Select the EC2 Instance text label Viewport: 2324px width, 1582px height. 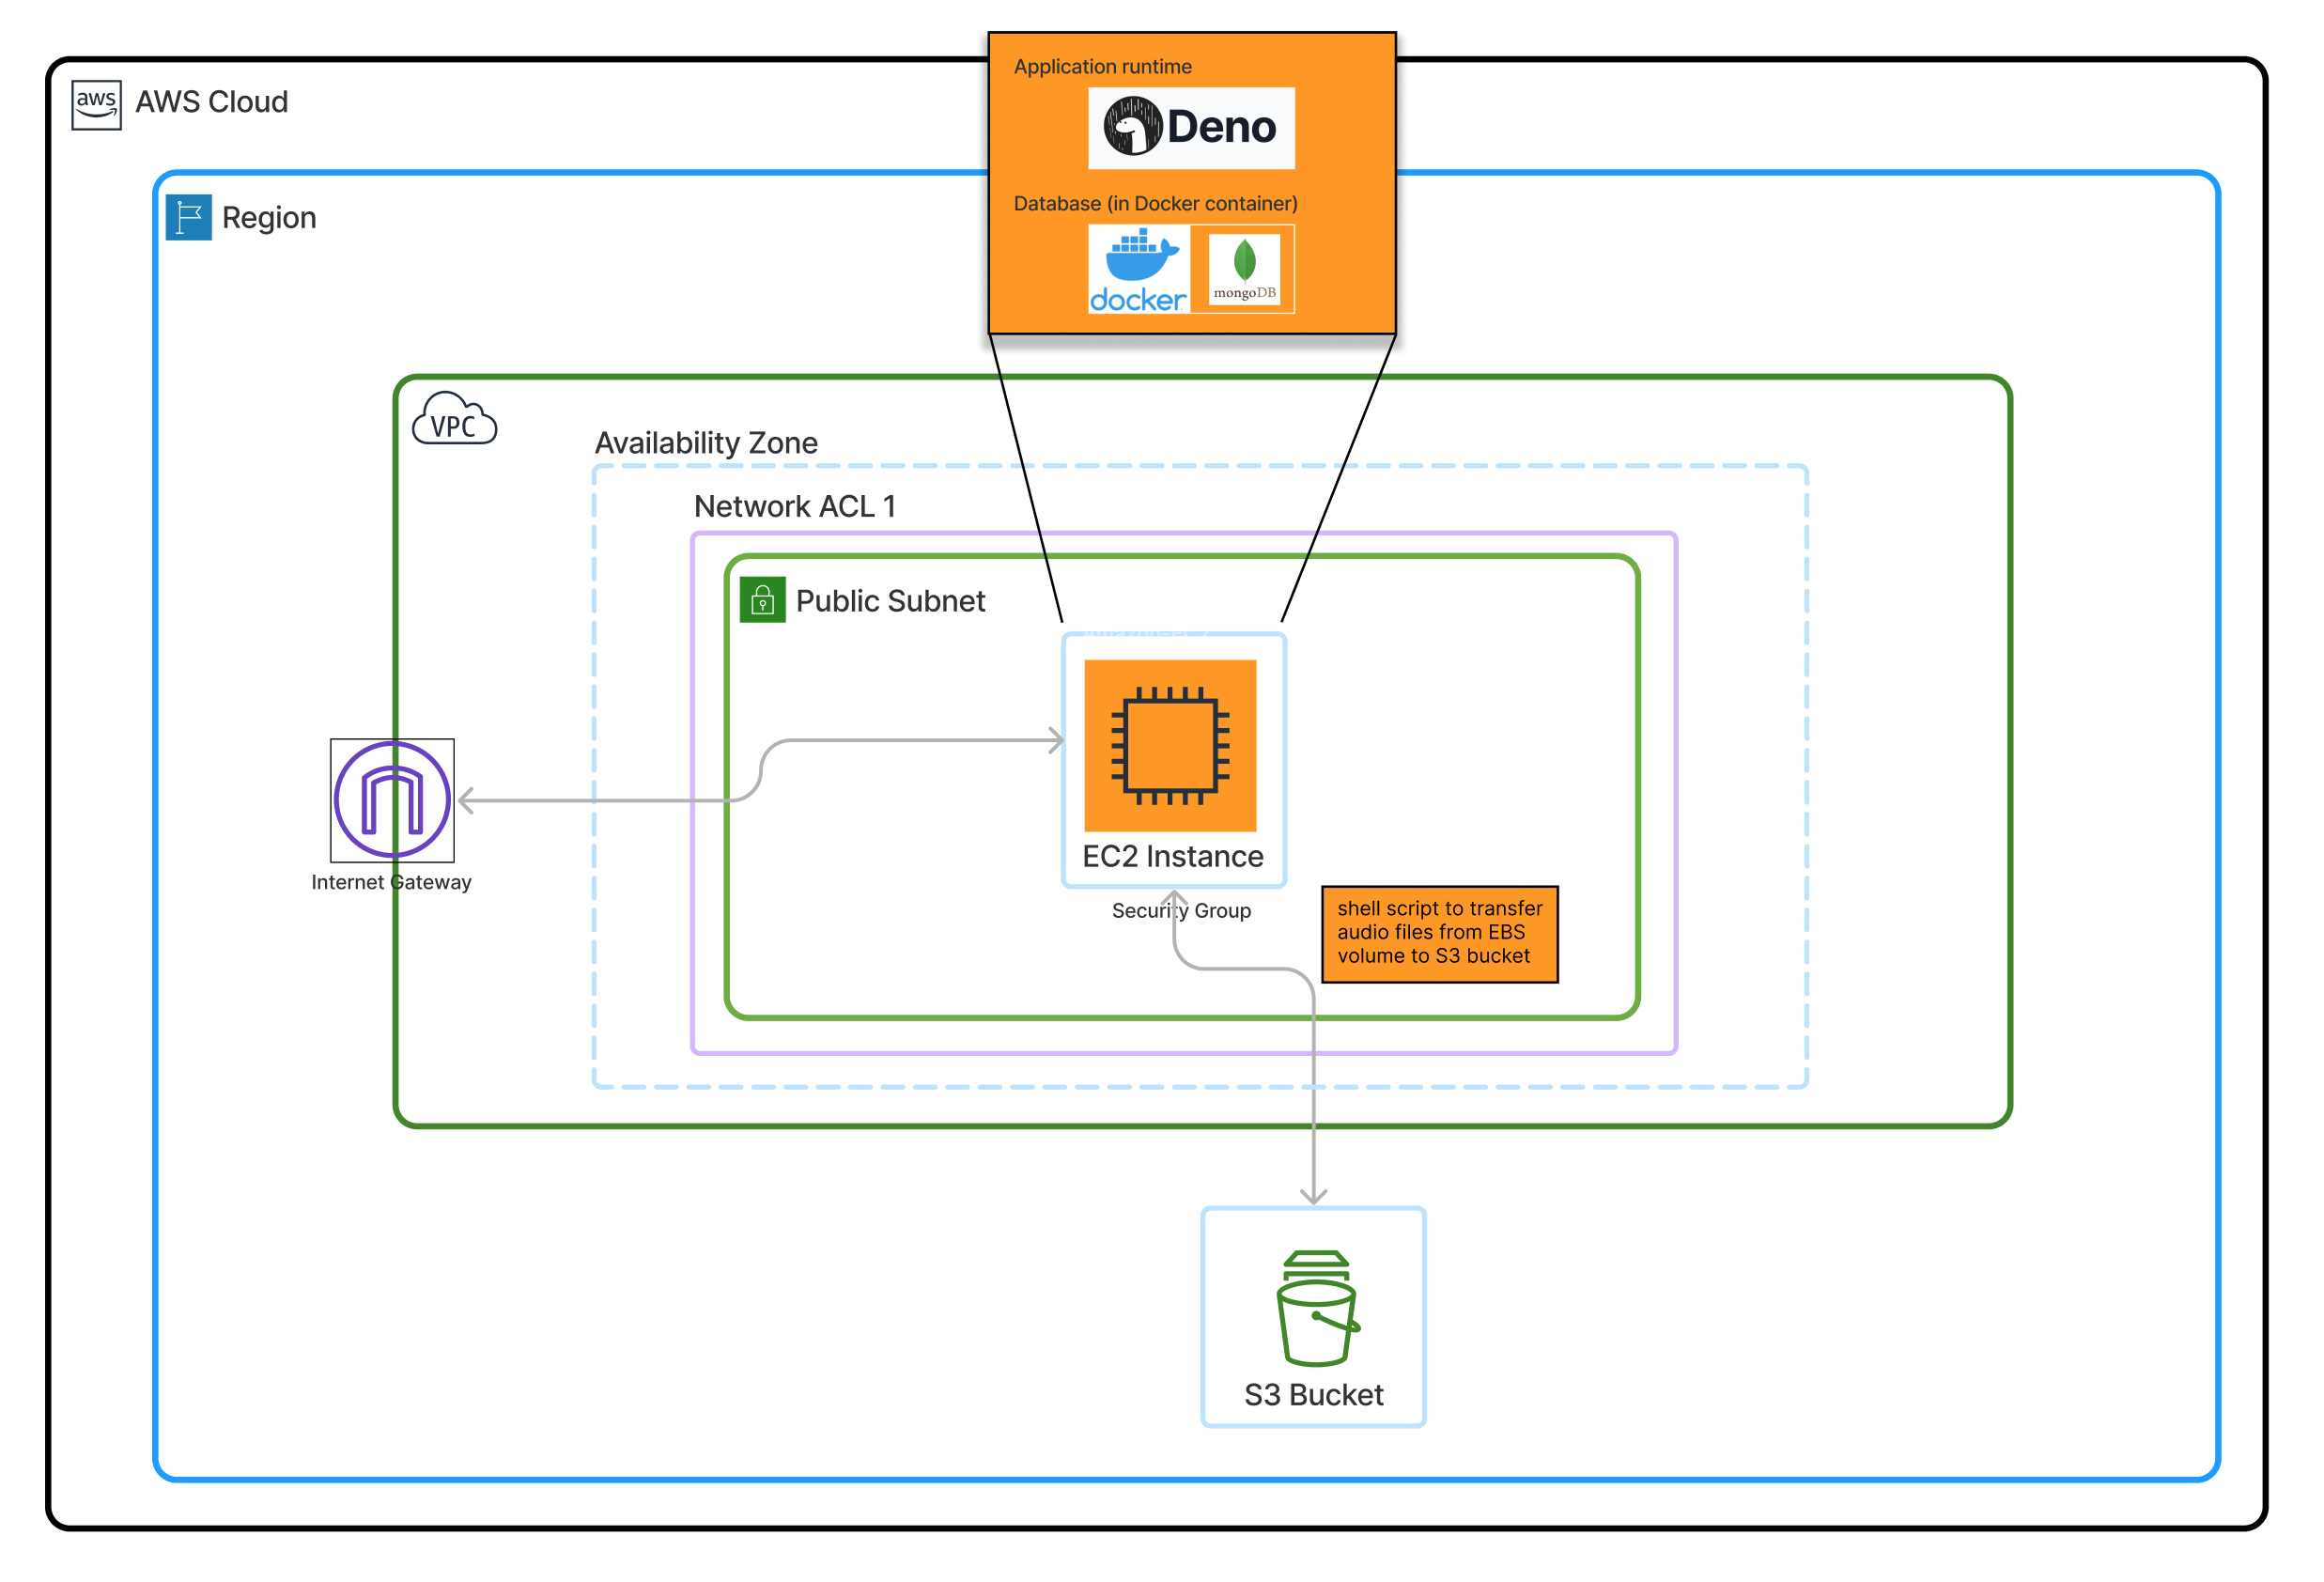pyautogui.click(x=1172, y=857)
